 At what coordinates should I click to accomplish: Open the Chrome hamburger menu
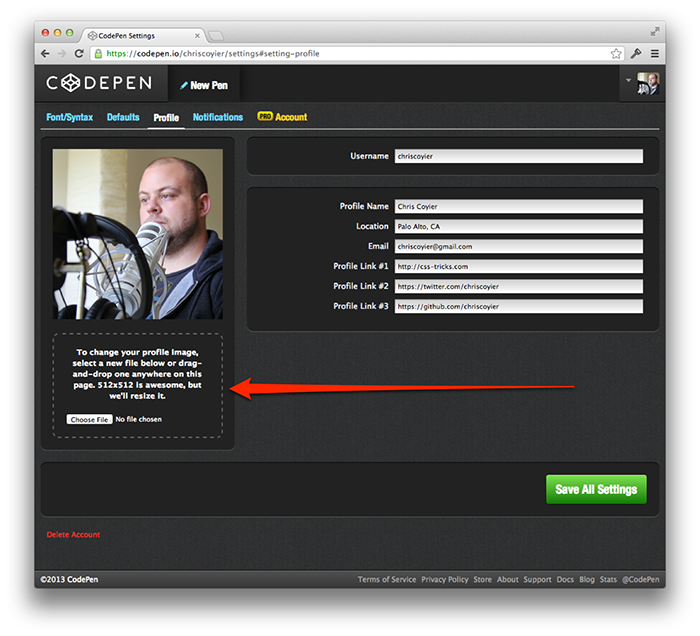[654, 54]
